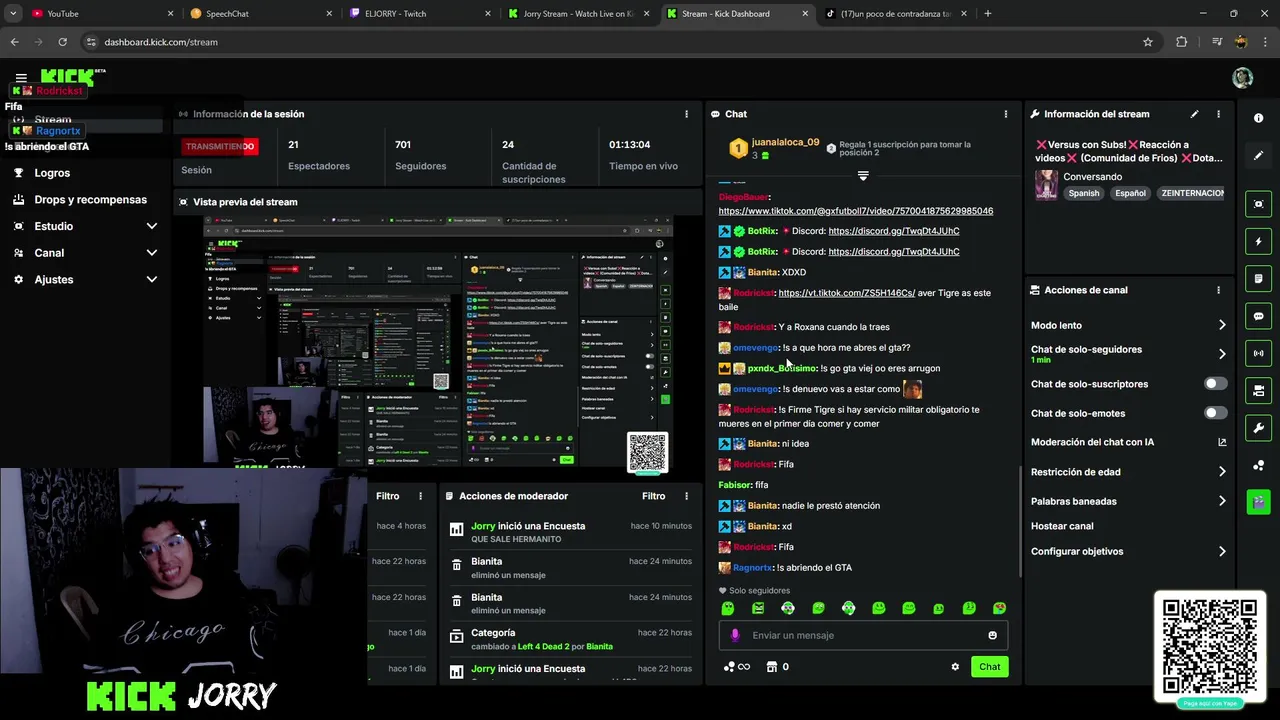Edit stream info with the pencil icon
The width and height of the screenshot is (1280, 720).
[1194, 114]
